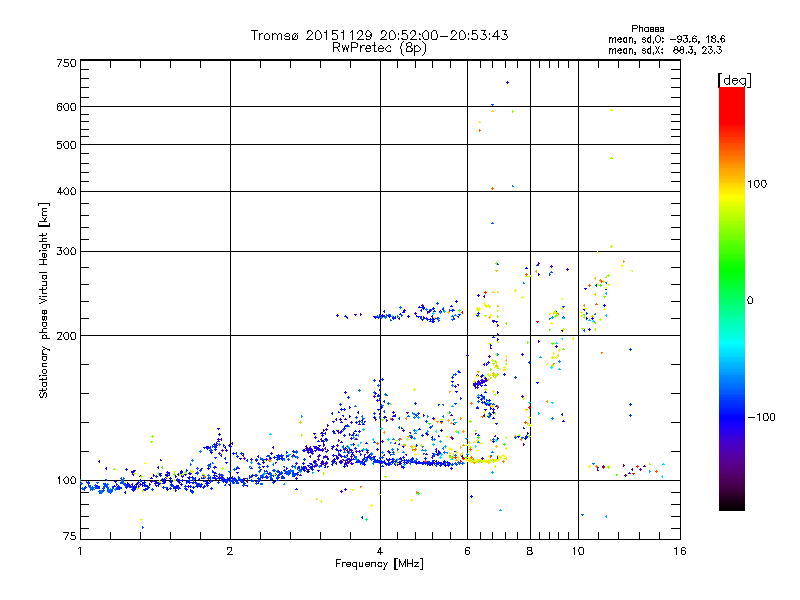Click the y-axis tick label 100 km
The width and height of the screenshot is (800, 600).
[x=67, y=480]
